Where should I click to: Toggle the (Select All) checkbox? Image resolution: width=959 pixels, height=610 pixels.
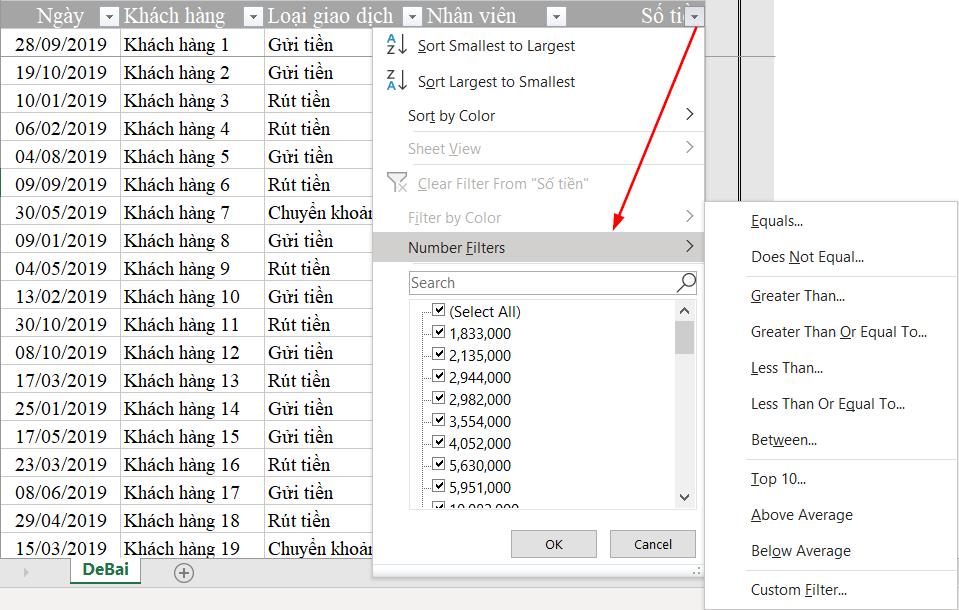click(439, 310)
